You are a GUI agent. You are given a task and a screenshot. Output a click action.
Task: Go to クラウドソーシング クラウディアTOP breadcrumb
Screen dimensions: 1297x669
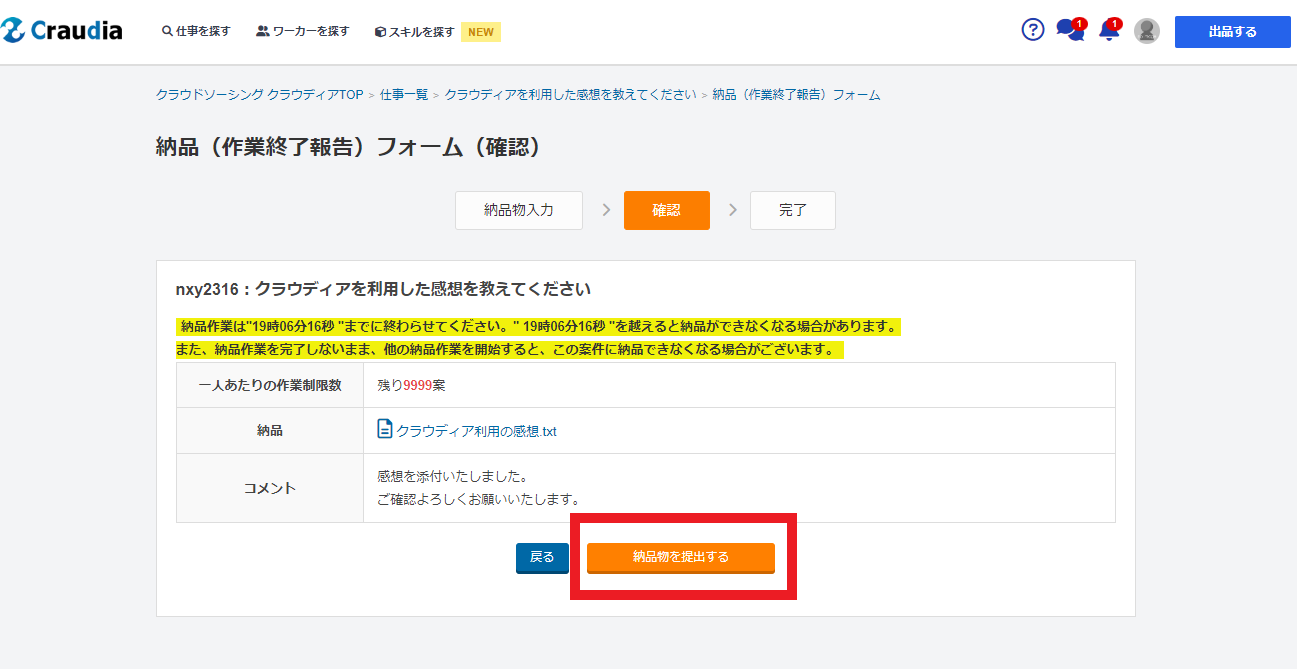(259, 95)
